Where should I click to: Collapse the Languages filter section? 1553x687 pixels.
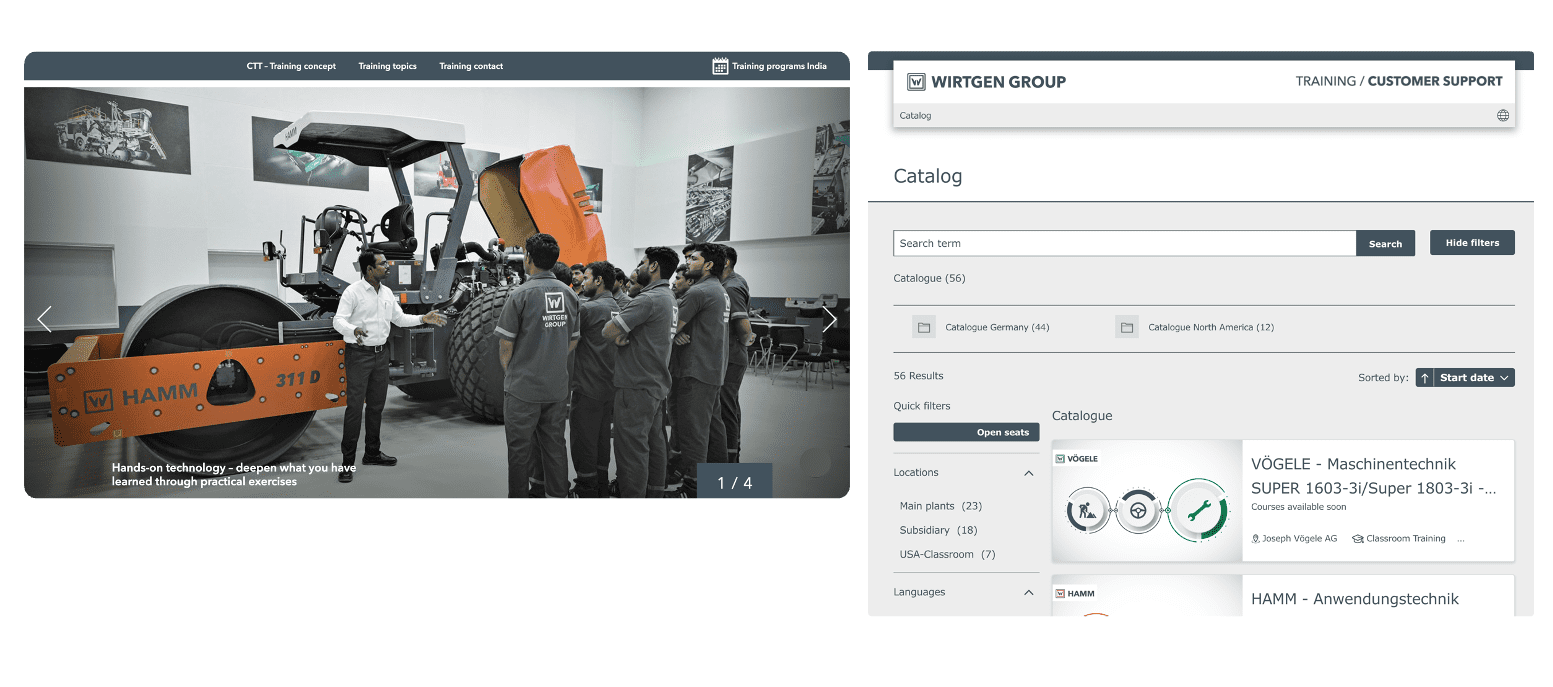[1029, 593]
